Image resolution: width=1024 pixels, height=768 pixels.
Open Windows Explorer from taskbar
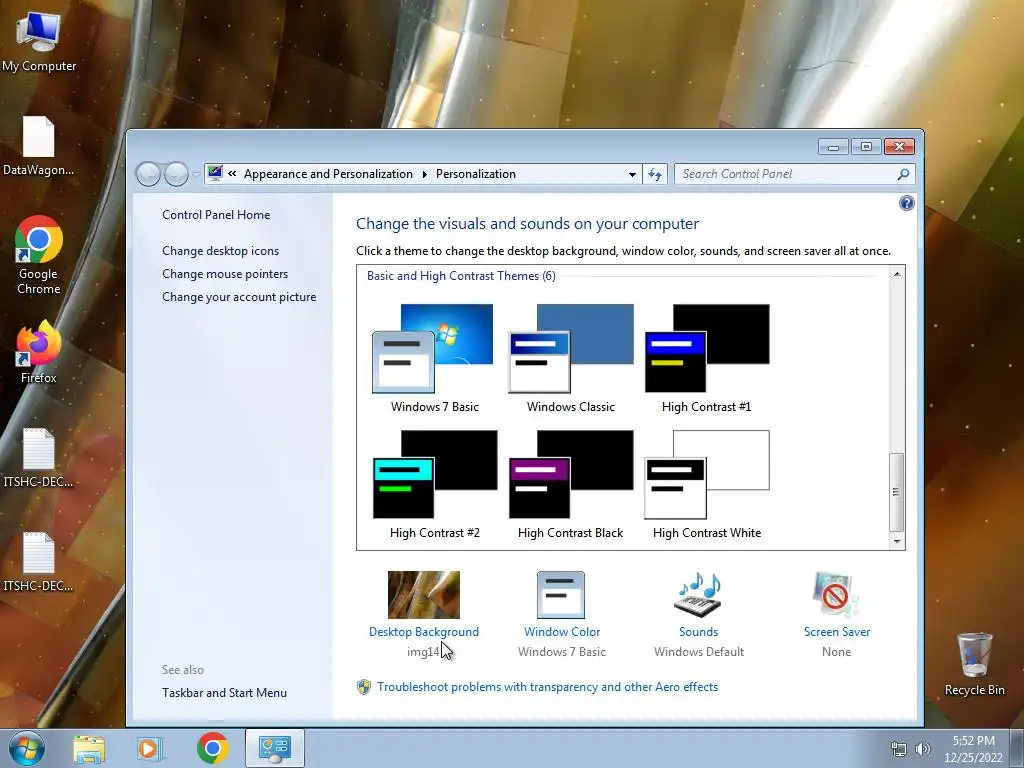(89, 748)
